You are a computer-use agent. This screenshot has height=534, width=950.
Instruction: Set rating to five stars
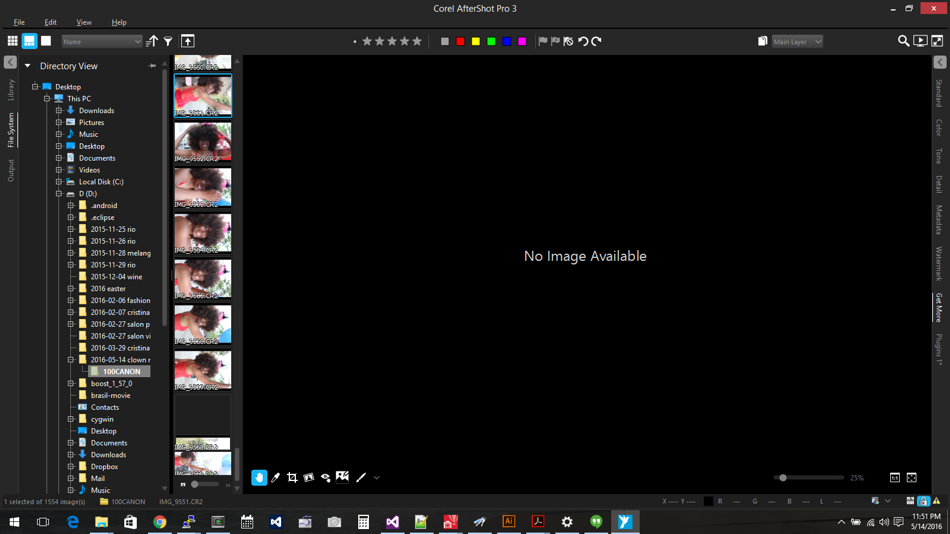click(x=417, y=41)
